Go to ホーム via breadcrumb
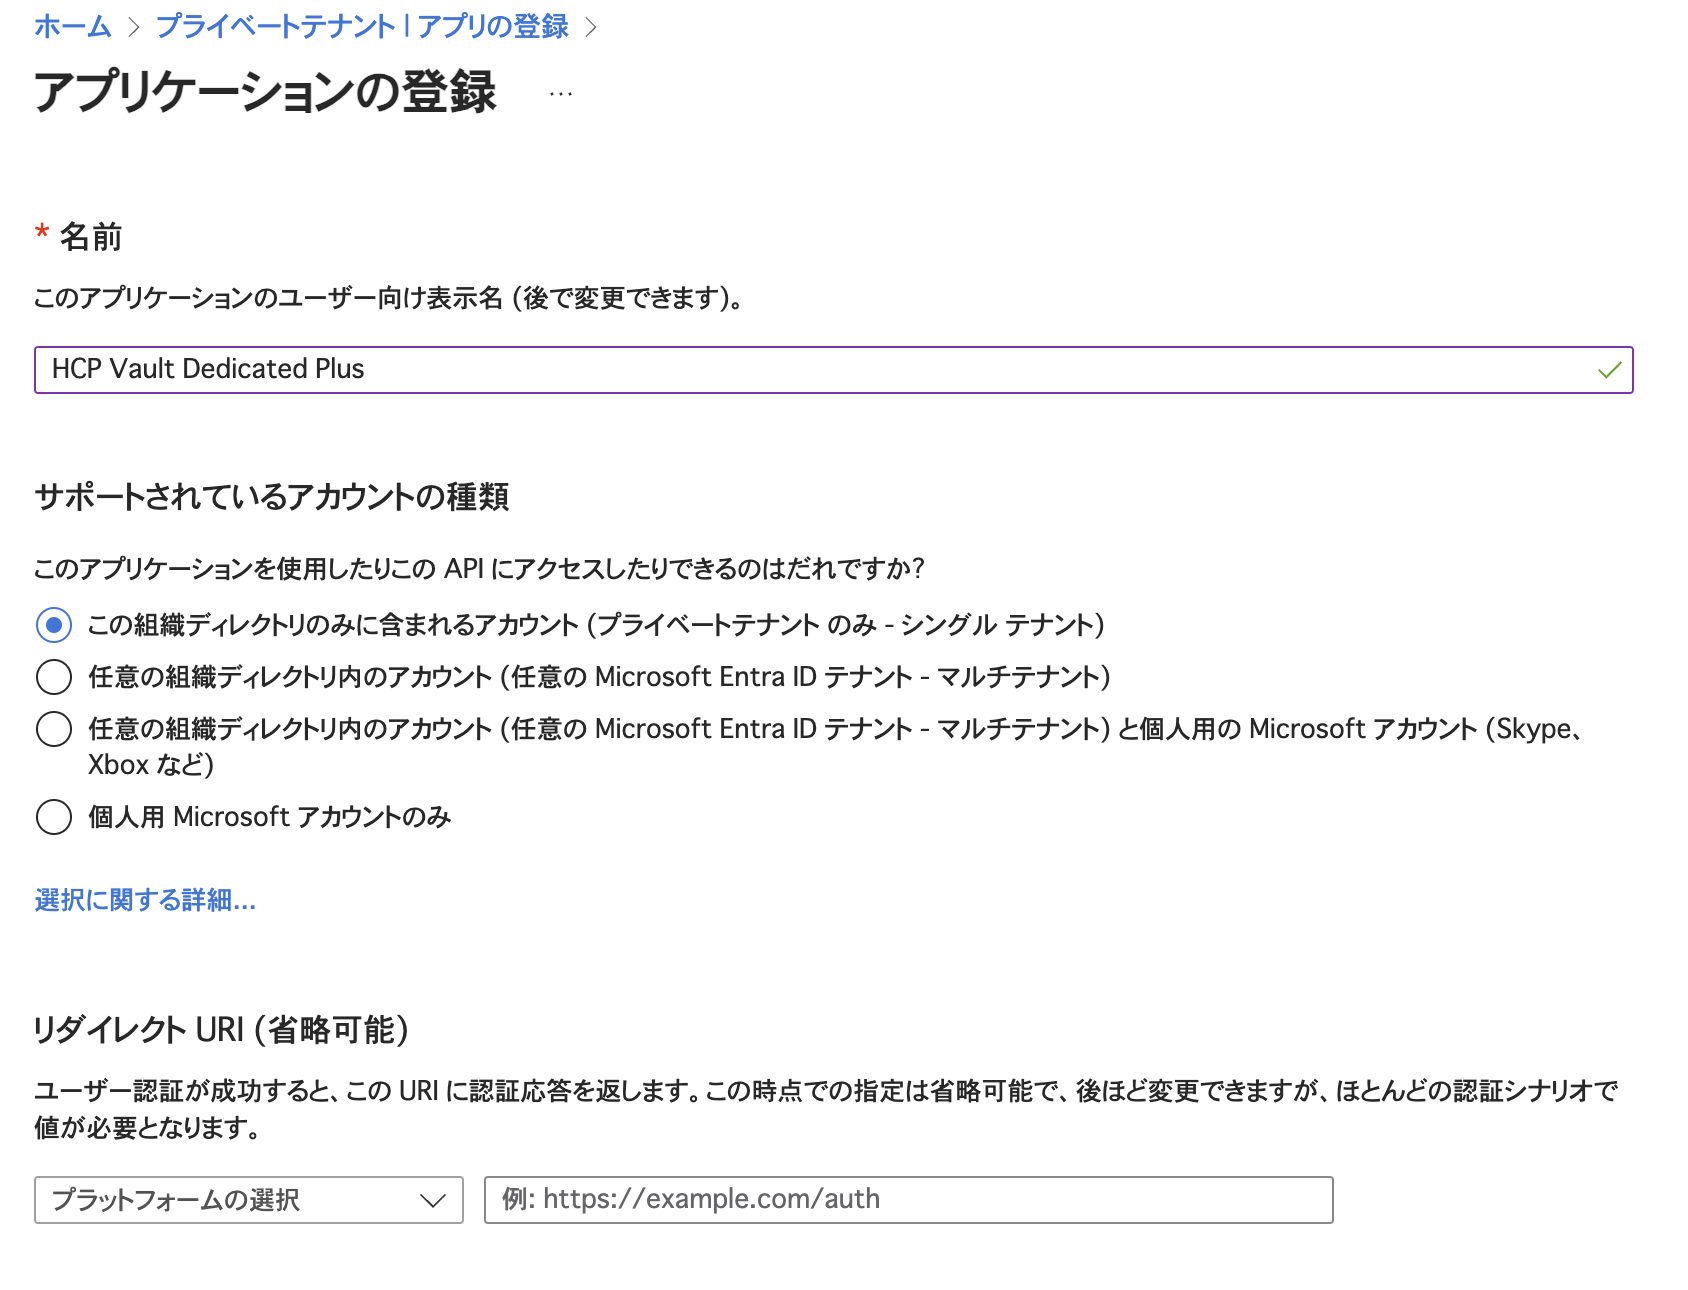The image size is (1688, 1290). [72, 27]
